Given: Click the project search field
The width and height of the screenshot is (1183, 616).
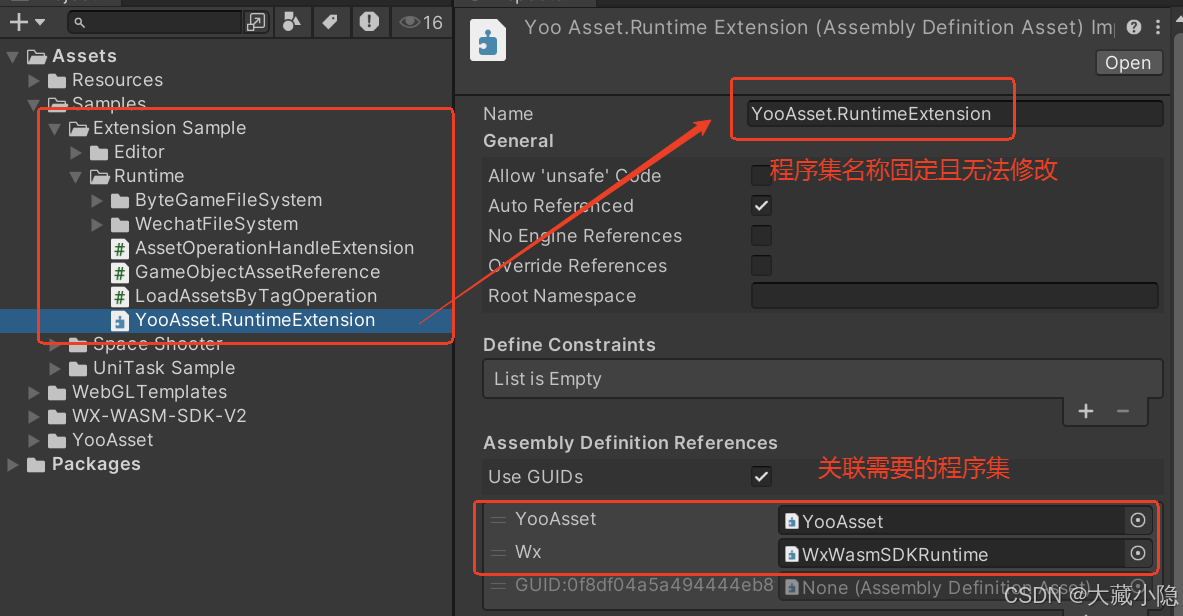Looking at the screenshot, I should [x=155, y=23].
